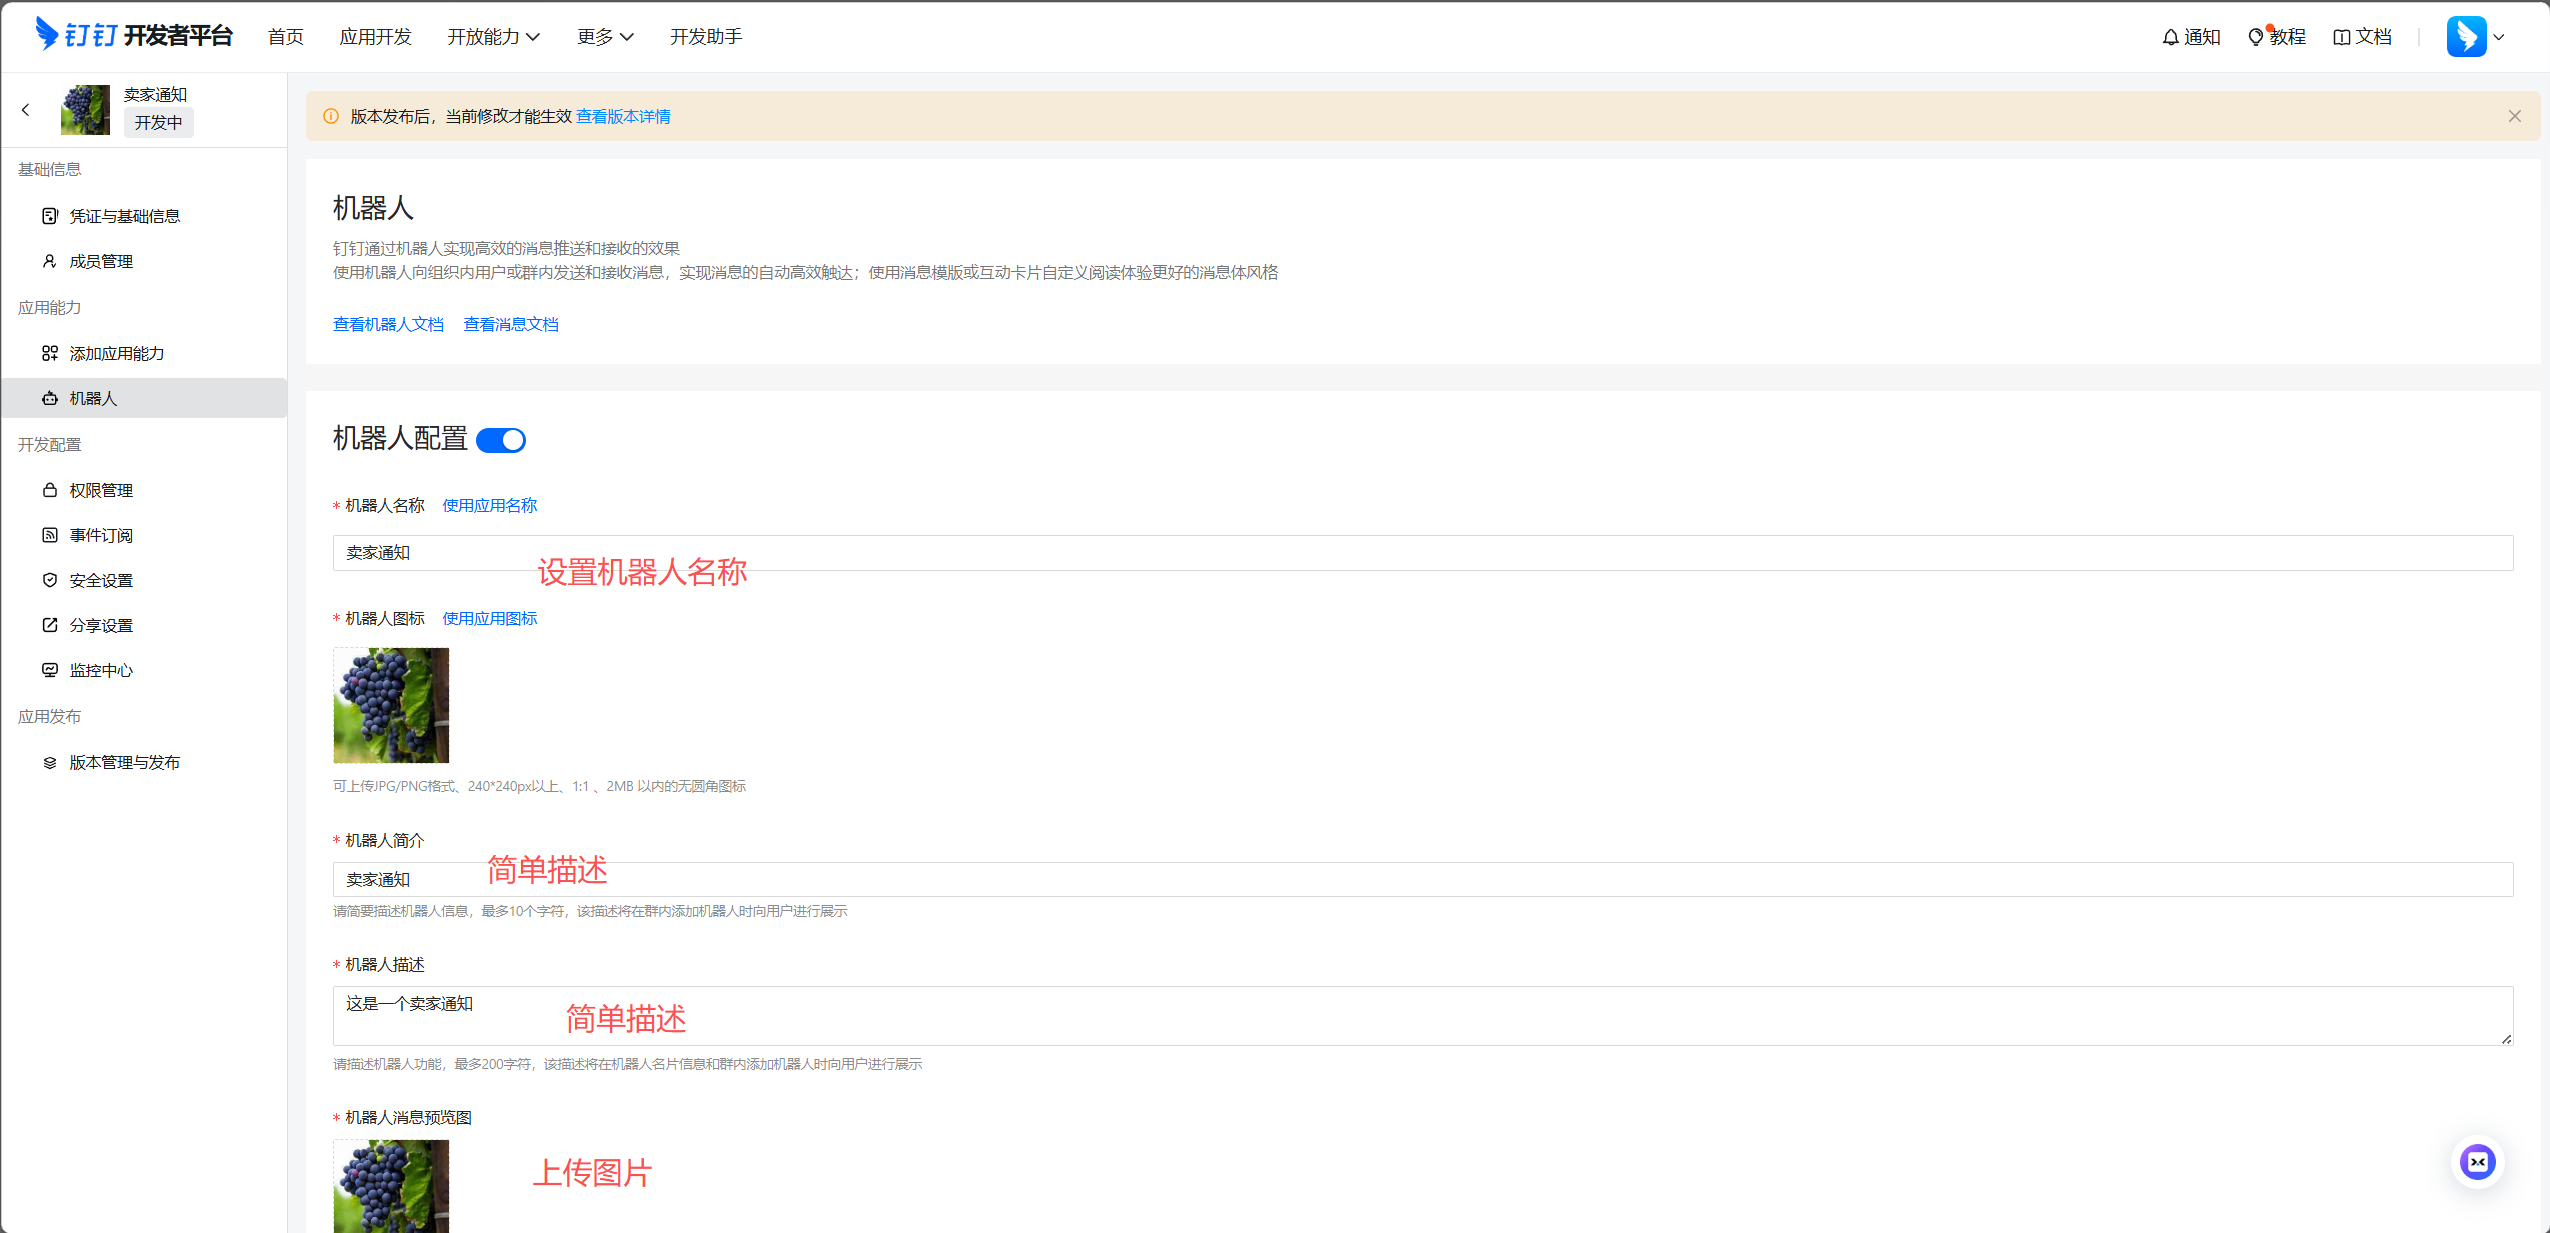Click the 事件订阅 feed icon
2550x1233 pixels.
coord(50,535)
